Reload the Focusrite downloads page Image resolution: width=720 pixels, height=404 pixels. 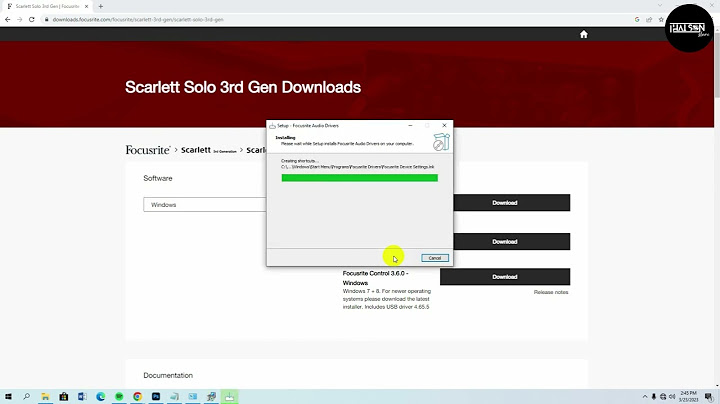[32, 19]
